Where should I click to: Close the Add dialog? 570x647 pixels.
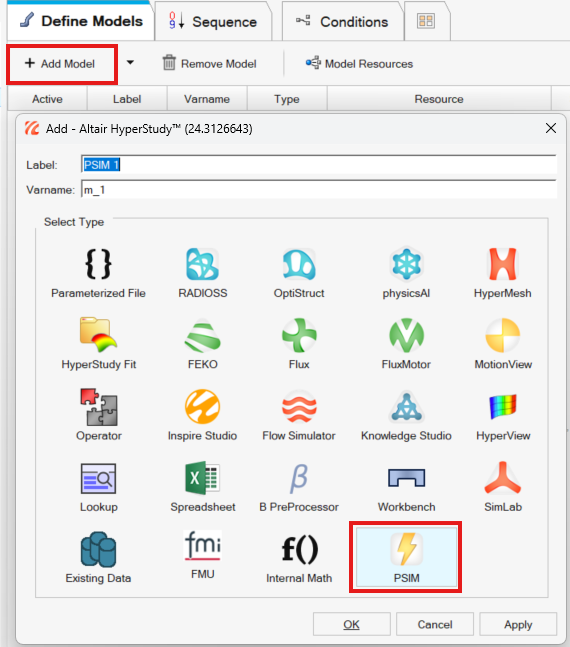(551, 128)
